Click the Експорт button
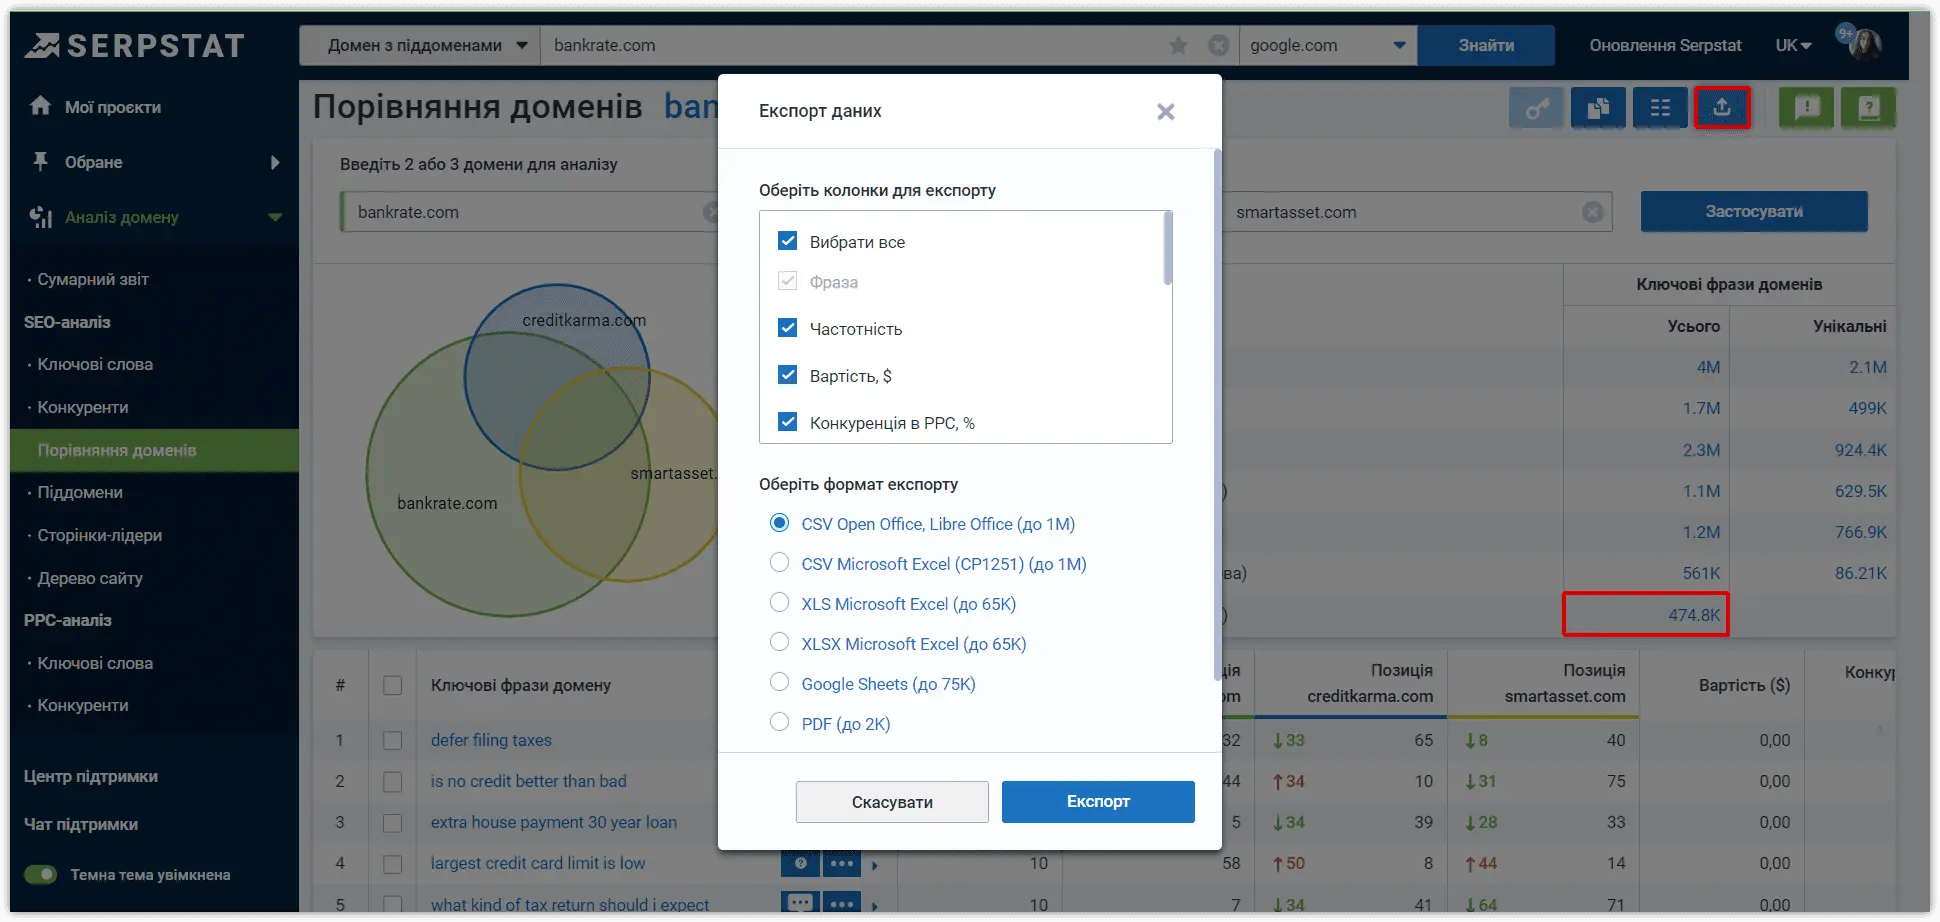The height and width of the screenshot is (922, 1940). pyautogui.click(x=1098, y=801)
